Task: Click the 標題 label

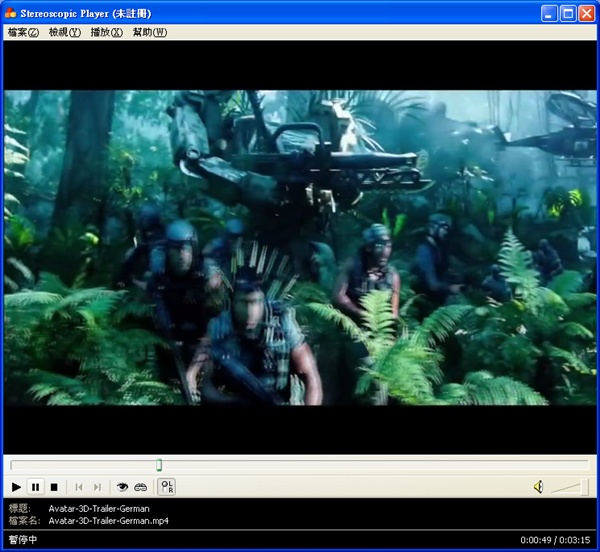Action: pyautogui.click(x=19, y=508)
